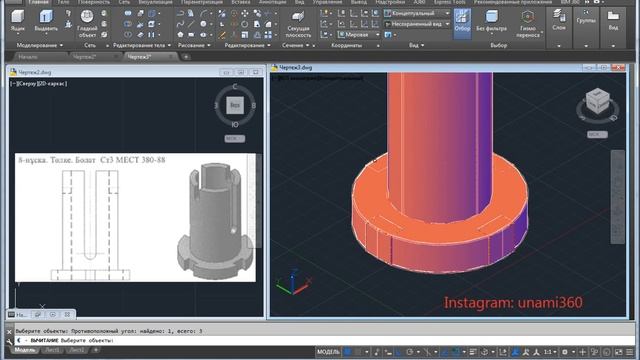Click the [Сверху][2D-каркас] viewport label
Image resolution: width=640 pixels, height=360 pixels.
click(x=39, y=83)
